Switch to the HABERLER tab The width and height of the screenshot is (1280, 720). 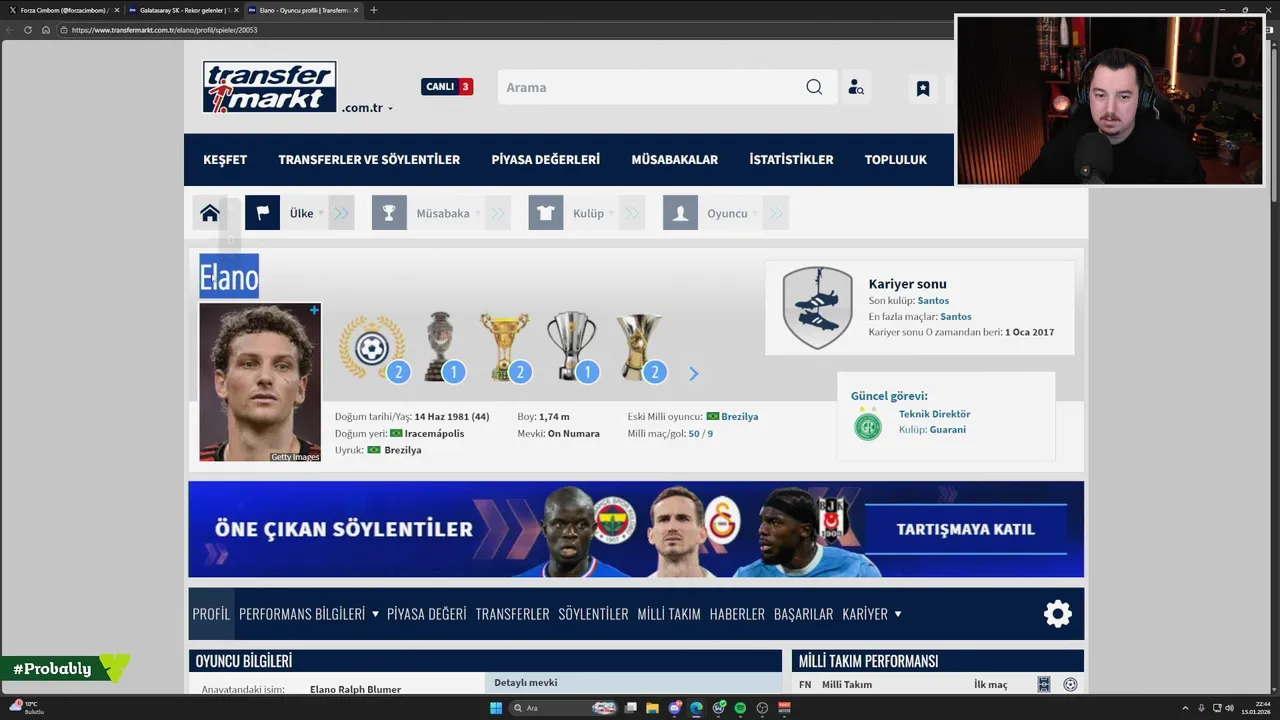[x=737, y=613]
